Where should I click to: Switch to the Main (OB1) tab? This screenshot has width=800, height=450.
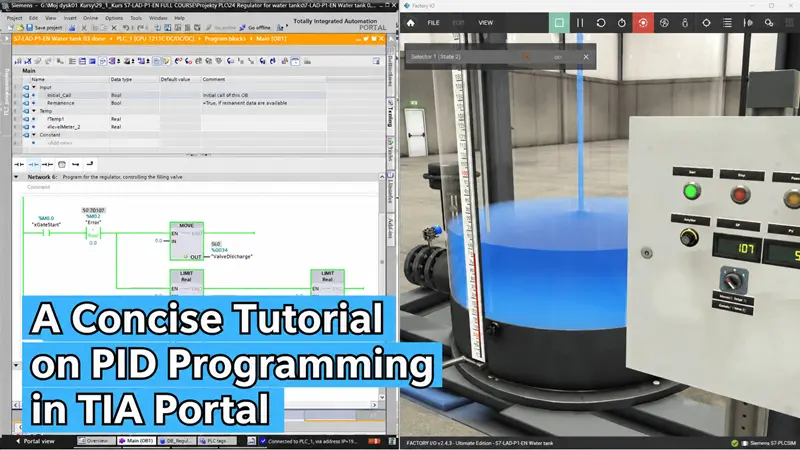point(136,441)
